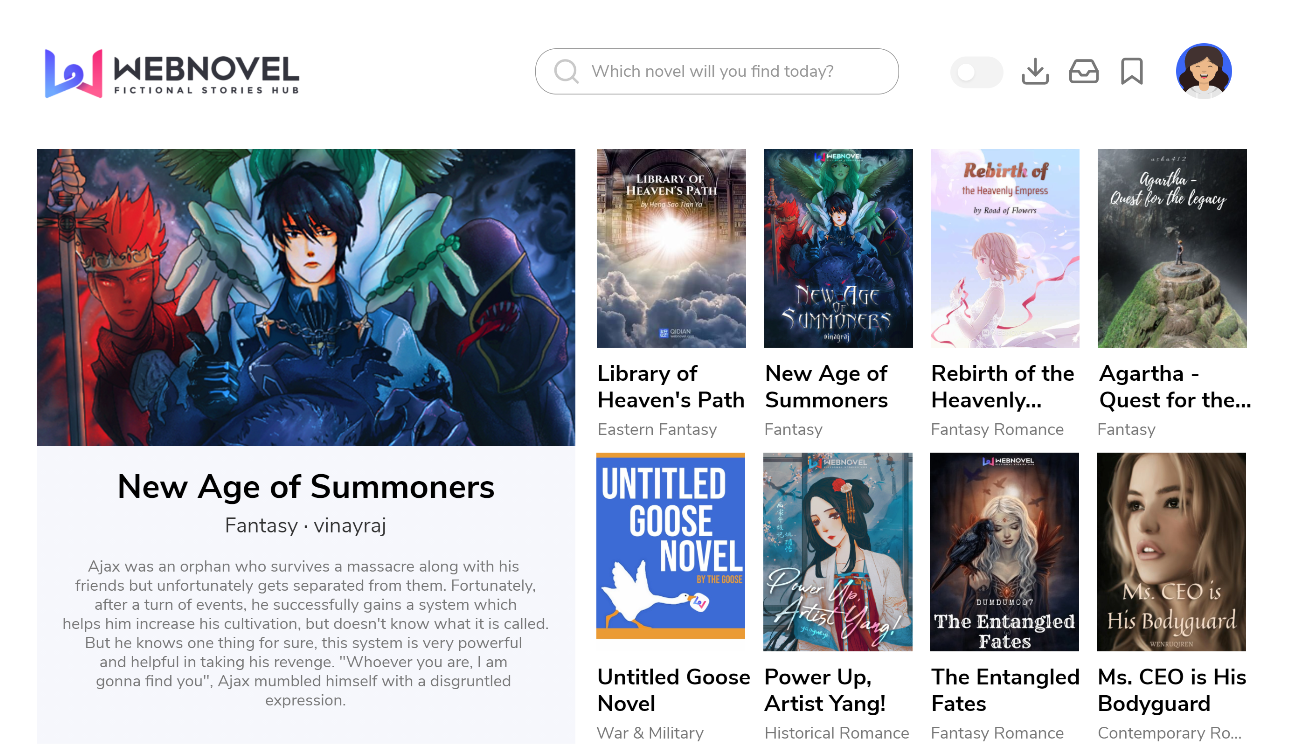The image size is (1300, 750).
Task: Open The Entangled Fates cover image
Action: pyautogui.click(x=1005, y=552)
